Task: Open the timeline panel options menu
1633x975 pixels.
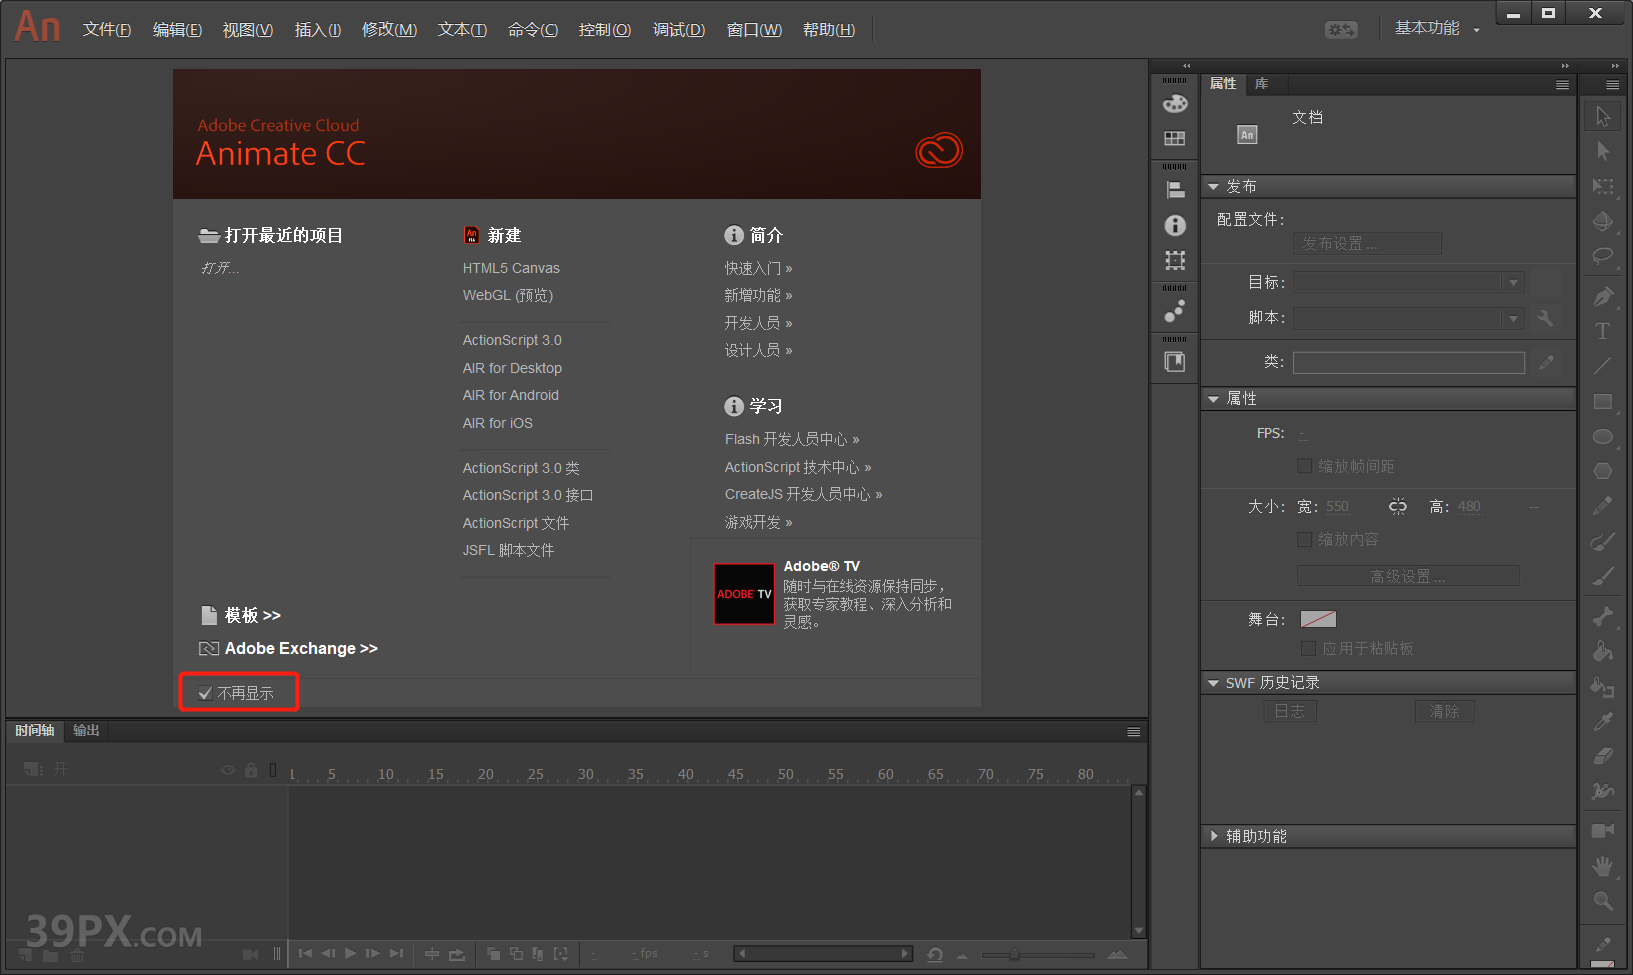Action: (1134, 732)
